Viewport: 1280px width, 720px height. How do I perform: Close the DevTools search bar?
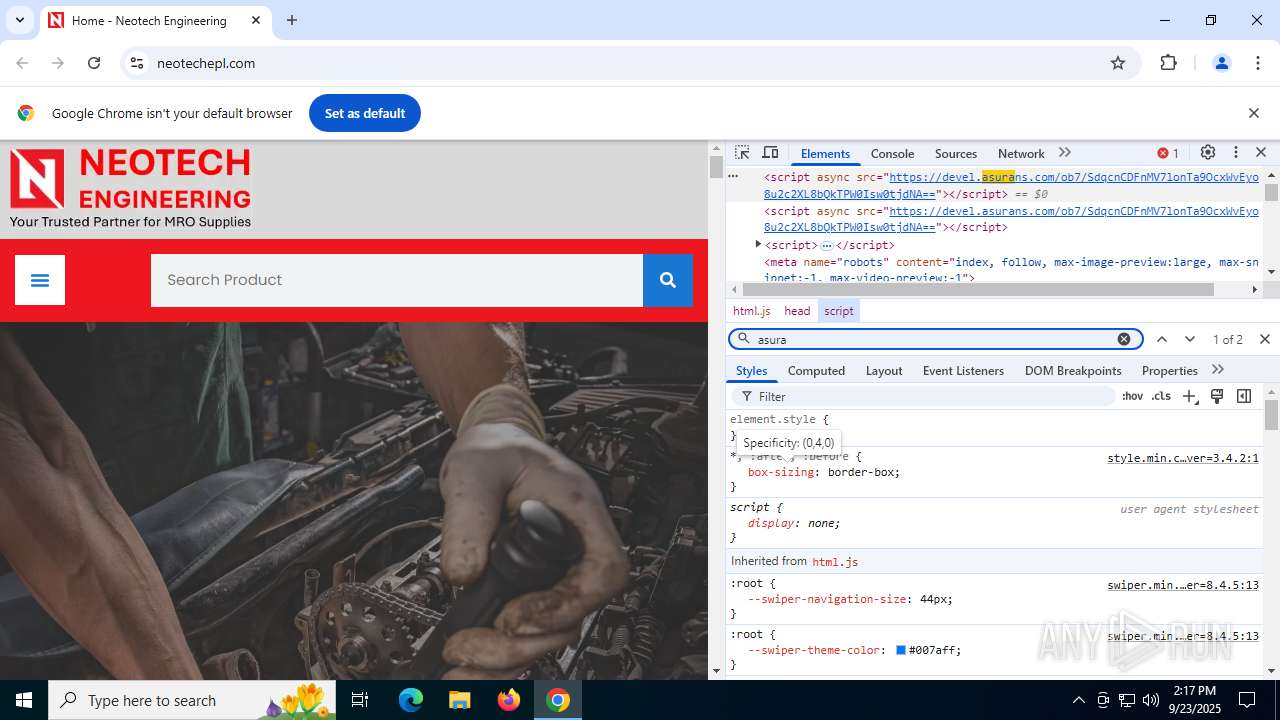tap(1265, 339)
